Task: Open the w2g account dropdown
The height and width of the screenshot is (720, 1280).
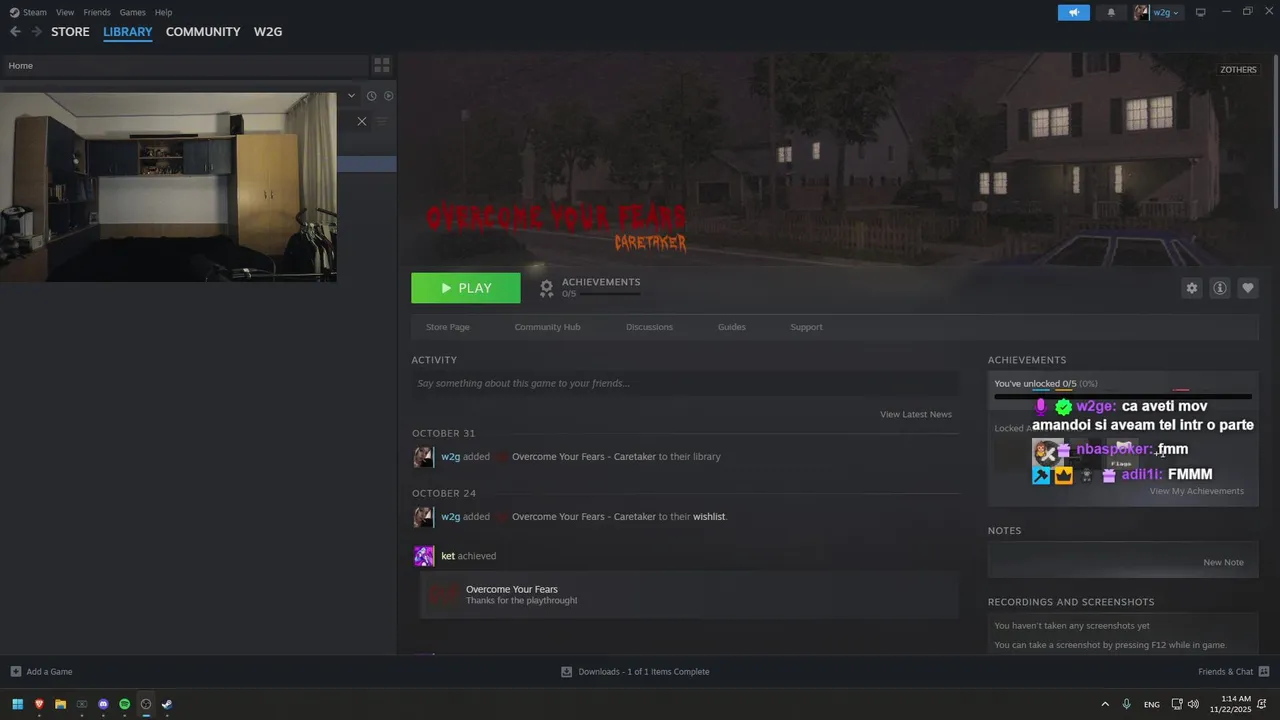Action: (1167, 12)
